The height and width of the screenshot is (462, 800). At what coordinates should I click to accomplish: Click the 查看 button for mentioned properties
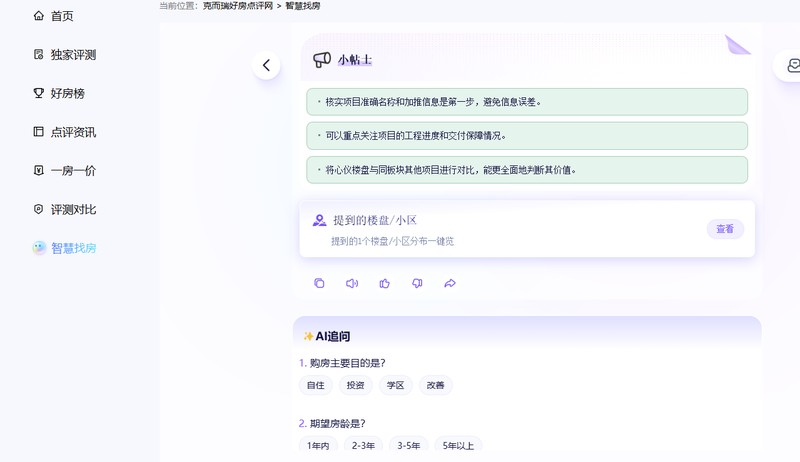tap(725, 229)
